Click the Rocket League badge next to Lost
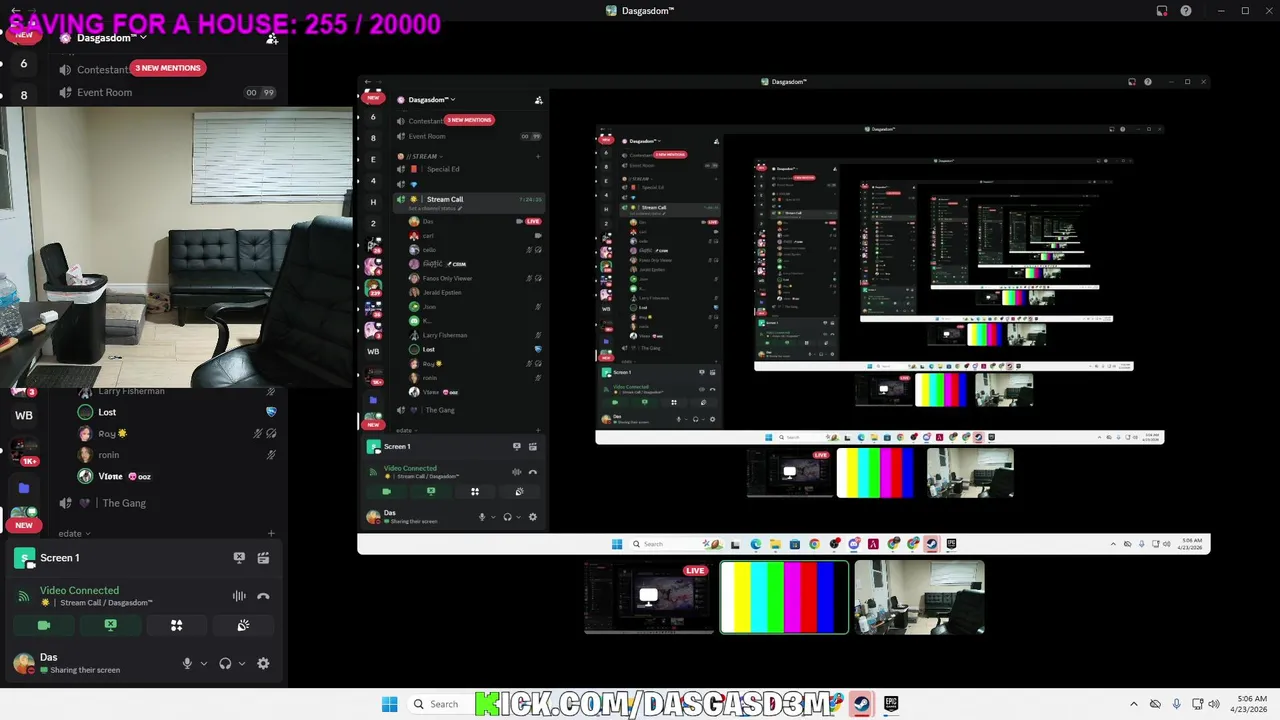The height and width of the screenshot is (720, 1280). coord(271,411)
